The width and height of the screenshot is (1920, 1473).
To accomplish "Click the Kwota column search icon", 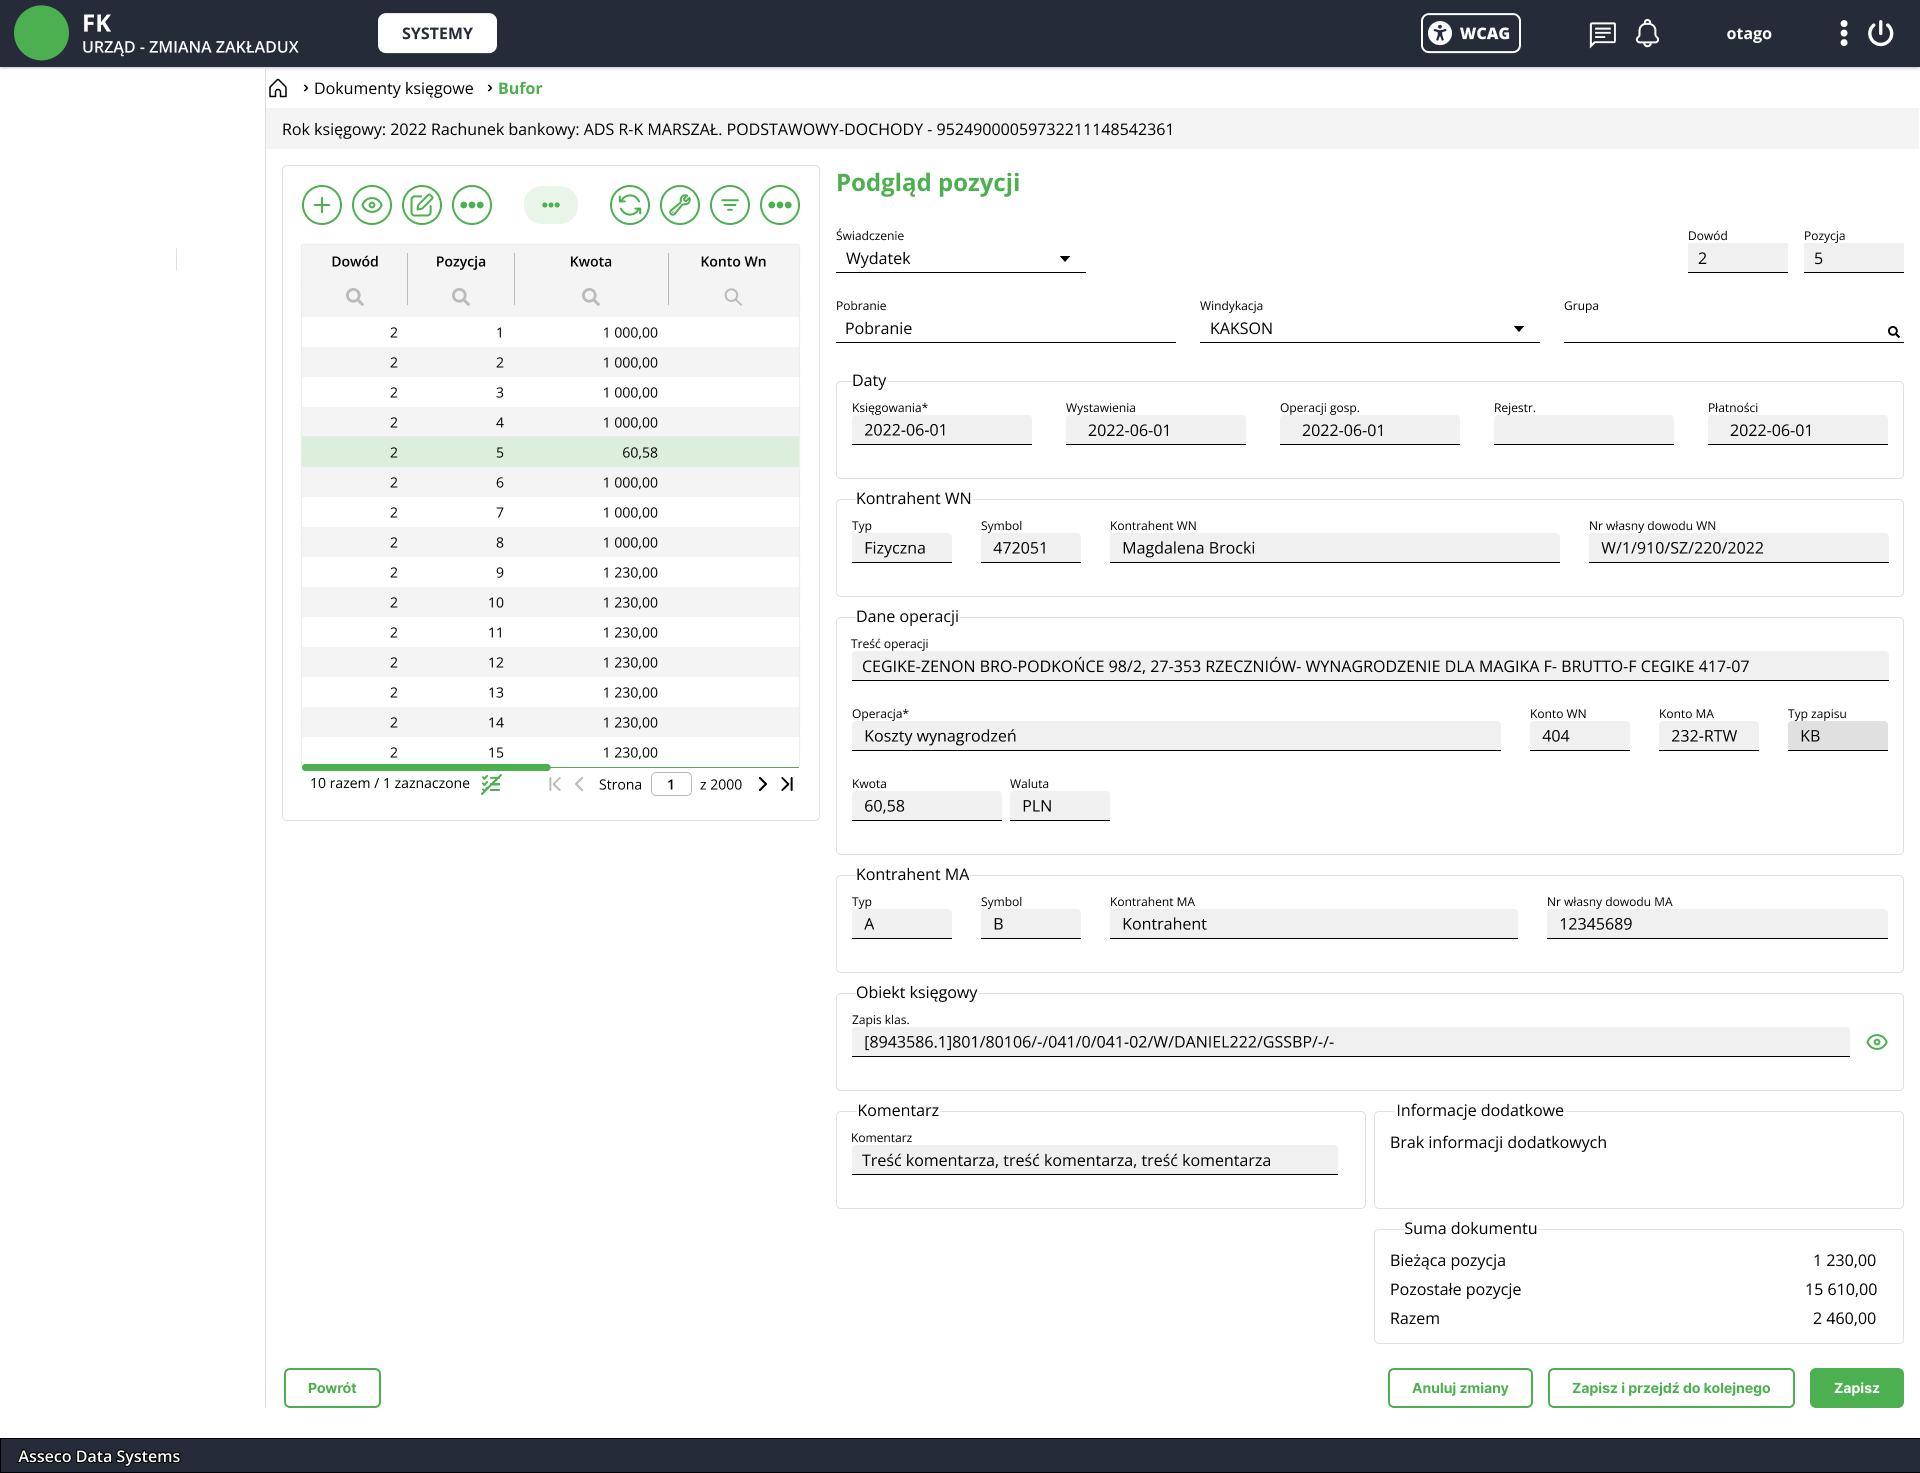I will 591,297.
